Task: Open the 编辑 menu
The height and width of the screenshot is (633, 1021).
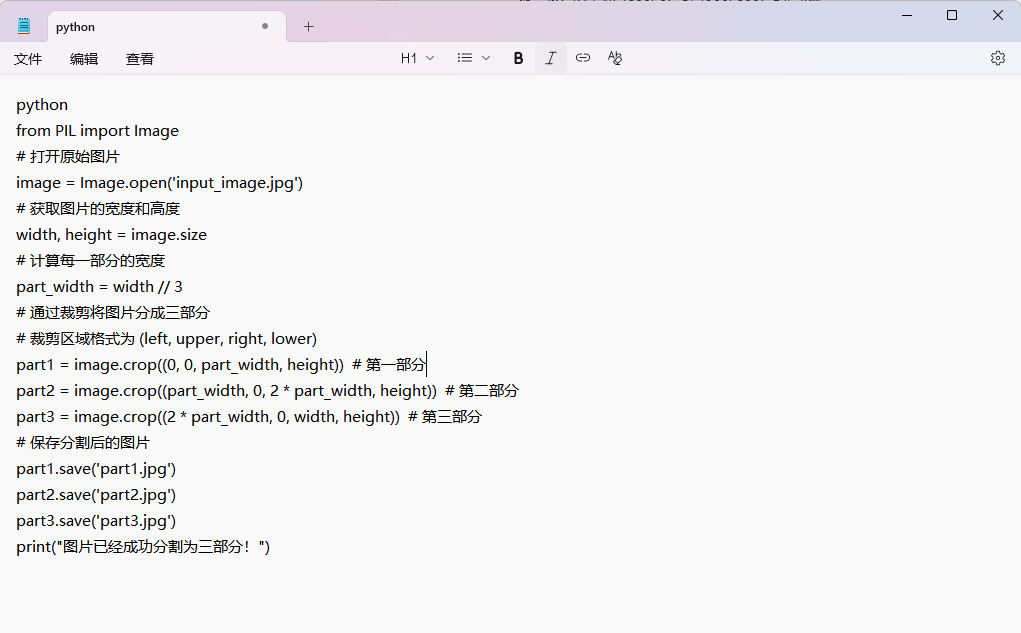Action: pos(84,59)
